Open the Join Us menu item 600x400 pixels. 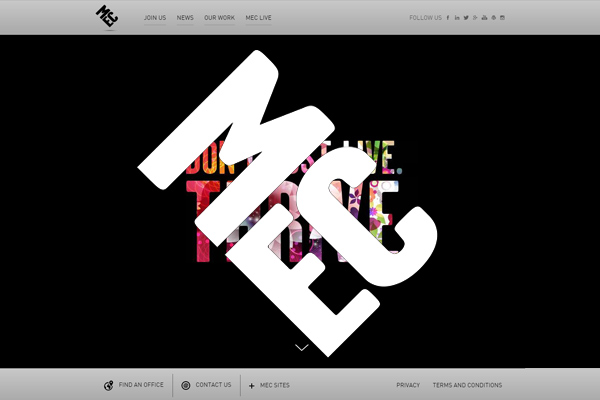point(155,18)
